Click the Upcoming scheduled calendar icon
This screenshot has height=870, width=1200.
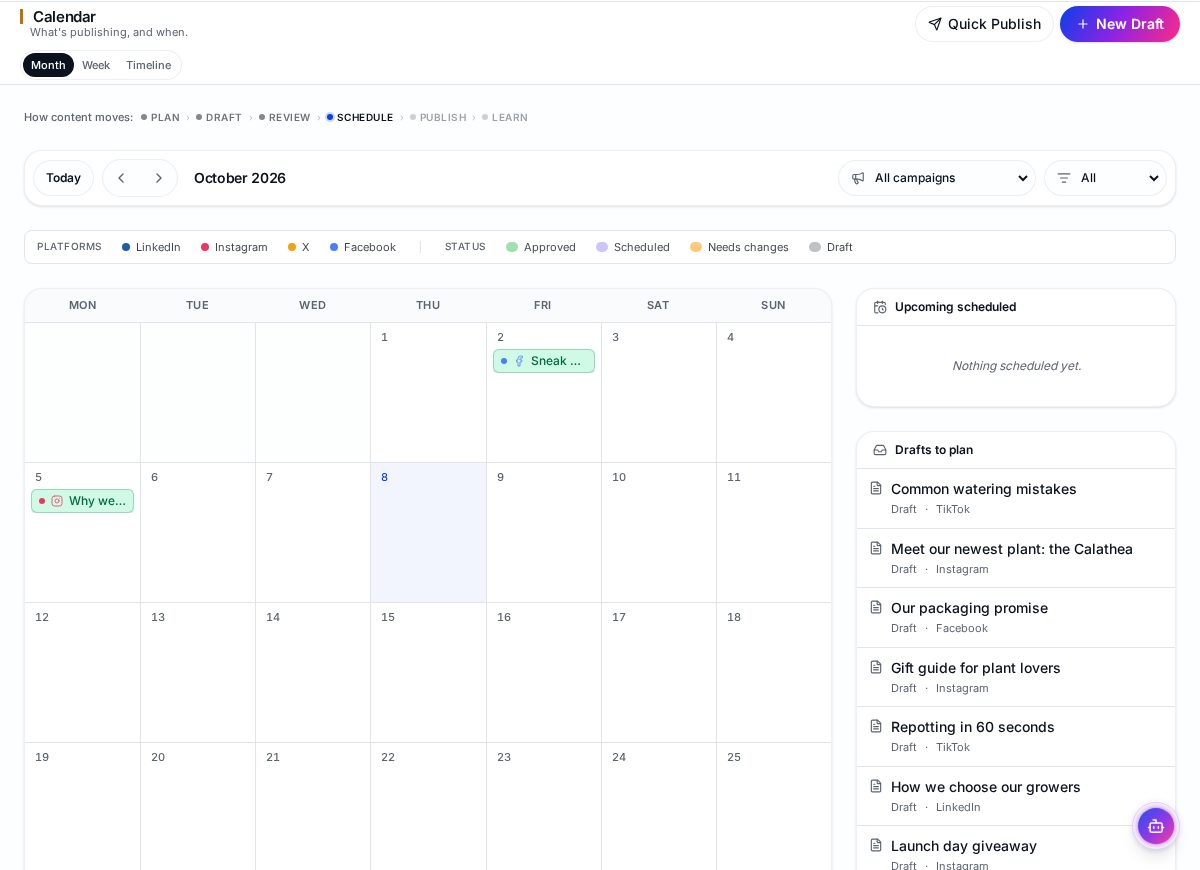click(880, 307)
